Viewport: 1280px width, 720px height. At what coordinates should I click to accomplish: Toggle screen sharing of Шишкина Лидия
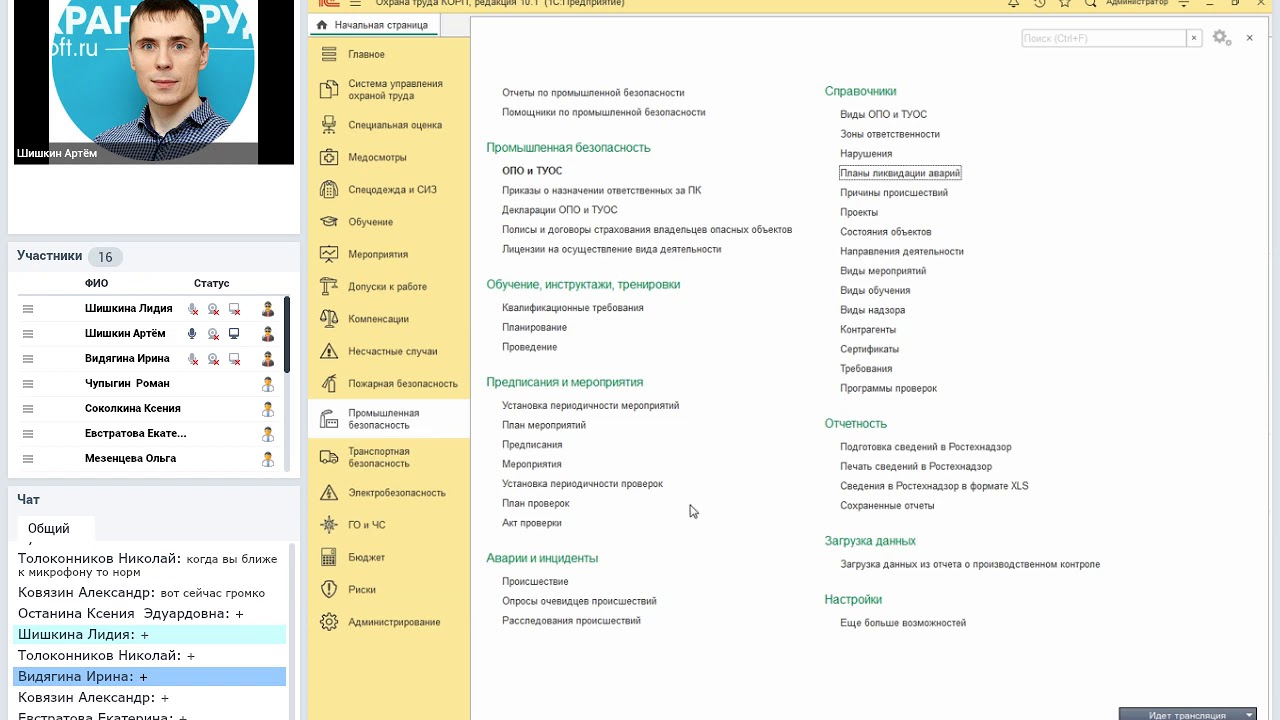click(234, 309)
